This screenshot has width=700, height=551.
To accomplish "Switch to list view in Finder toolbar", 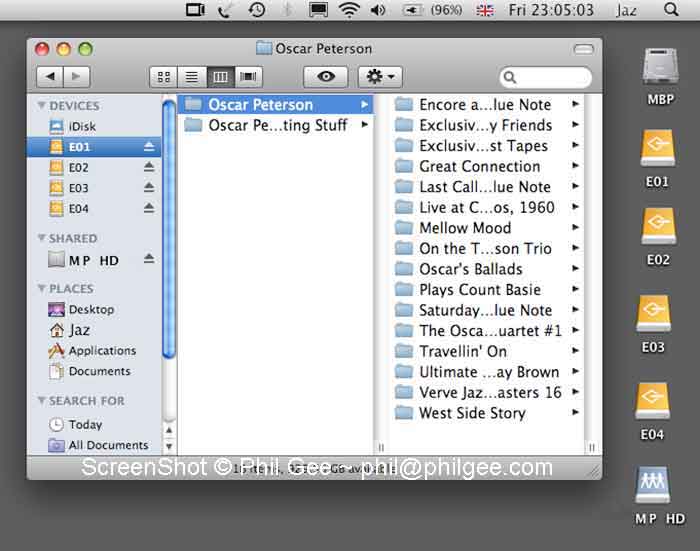I will click(191, 77).
